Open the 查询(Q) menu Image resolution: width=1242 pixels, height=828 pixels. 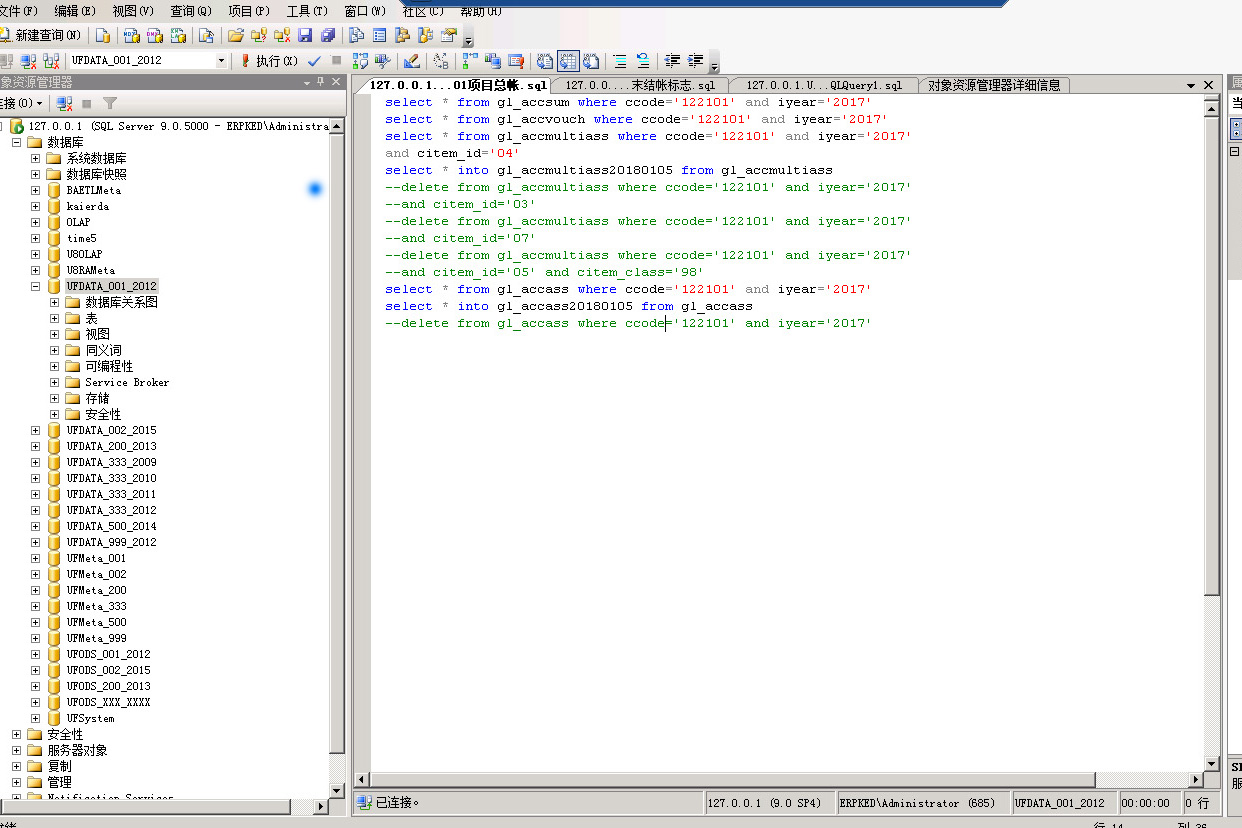(189, 10)
